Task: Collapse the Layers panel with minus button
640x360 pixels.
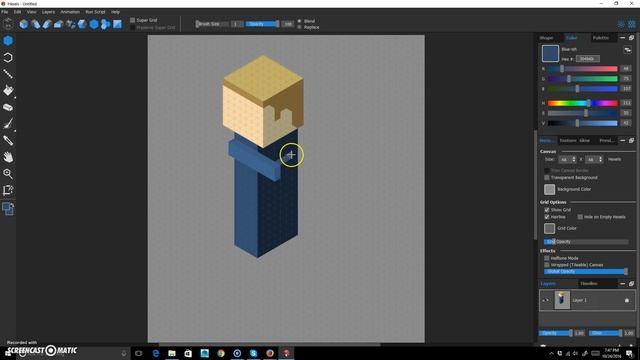Action: (x=622, y=284)
